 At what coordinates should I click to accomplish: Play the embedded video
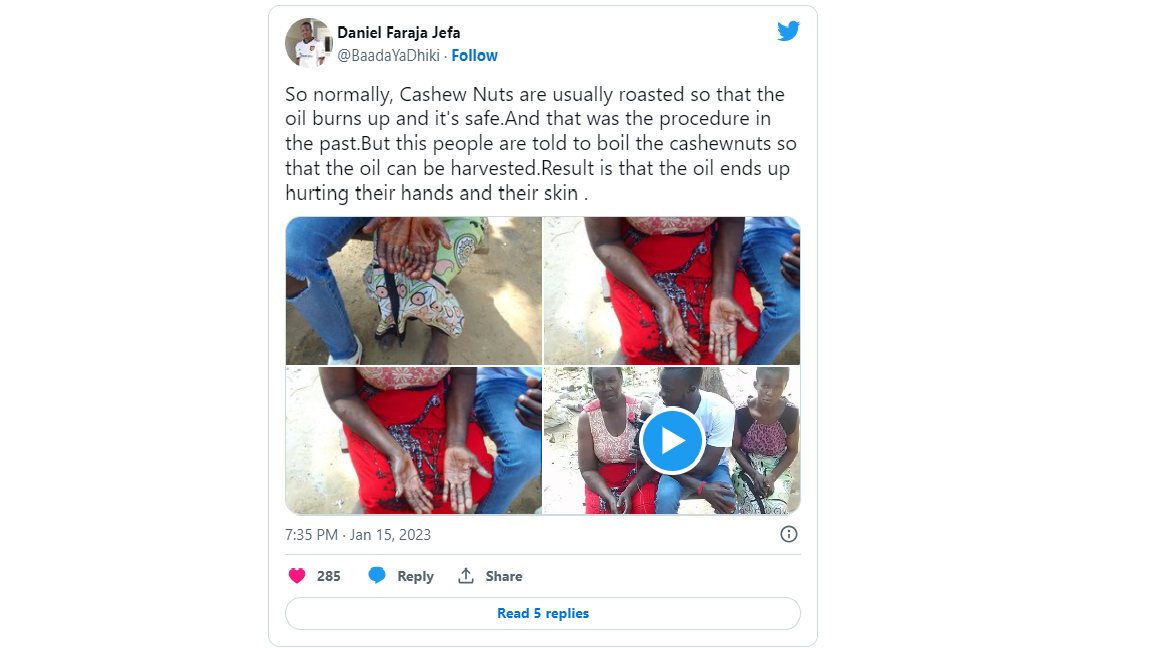pyautogui.click(x=671, y=440)
